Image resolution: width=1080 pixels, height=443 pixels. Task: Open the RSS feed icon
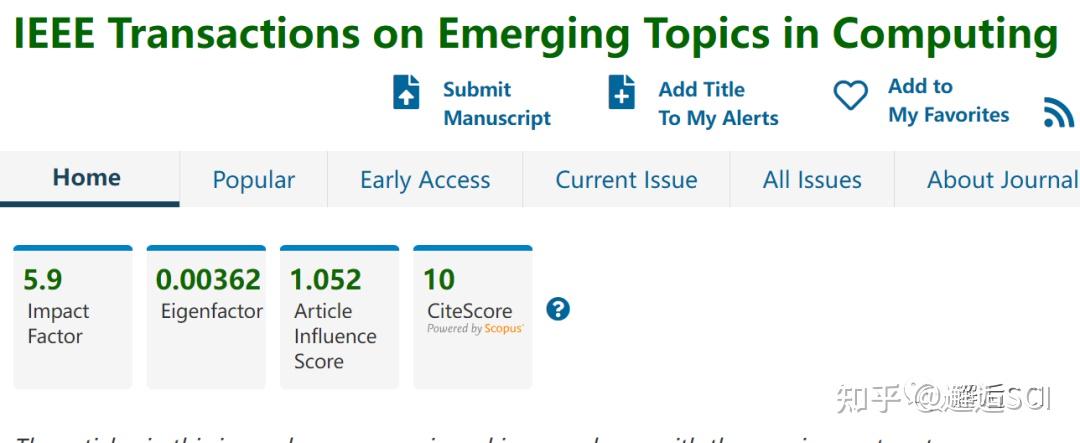[x=1057, y=113]
